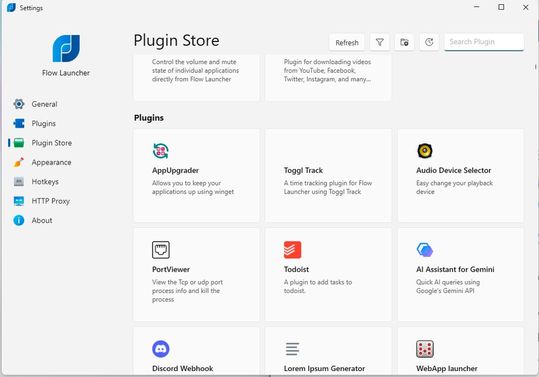Click 'A time tracking plugin' description
539x377 pixels.
[328, 187]
